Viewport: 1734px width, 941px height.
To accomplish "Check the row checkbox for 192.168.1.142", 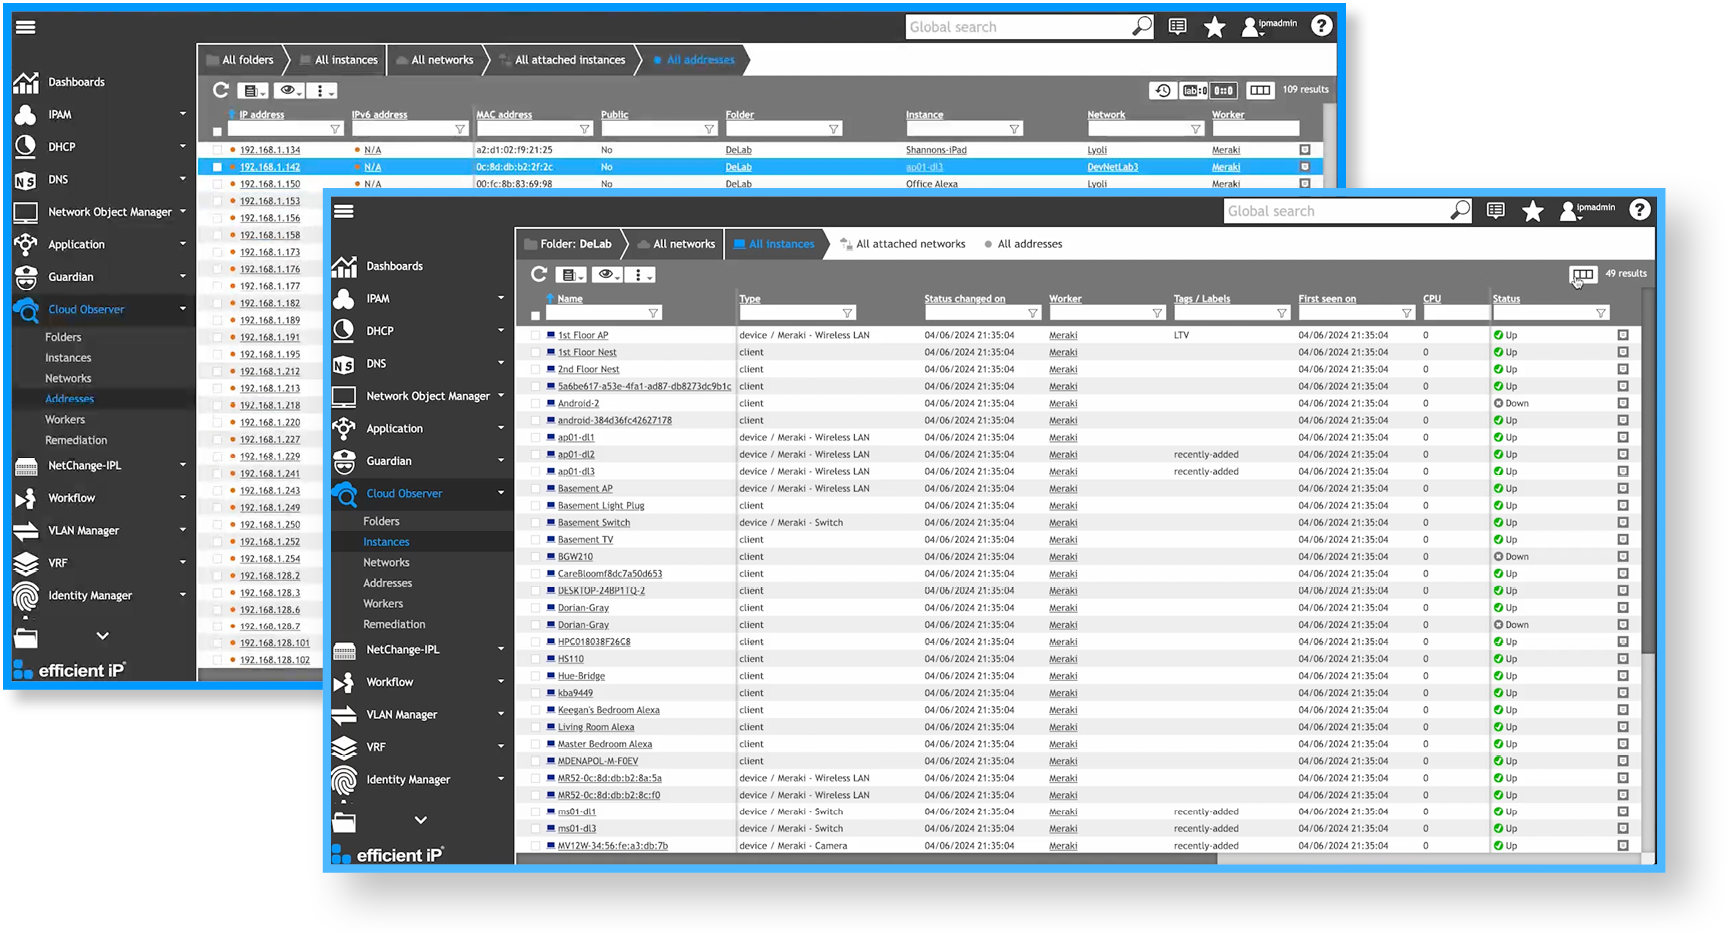I will click(217, 166).
